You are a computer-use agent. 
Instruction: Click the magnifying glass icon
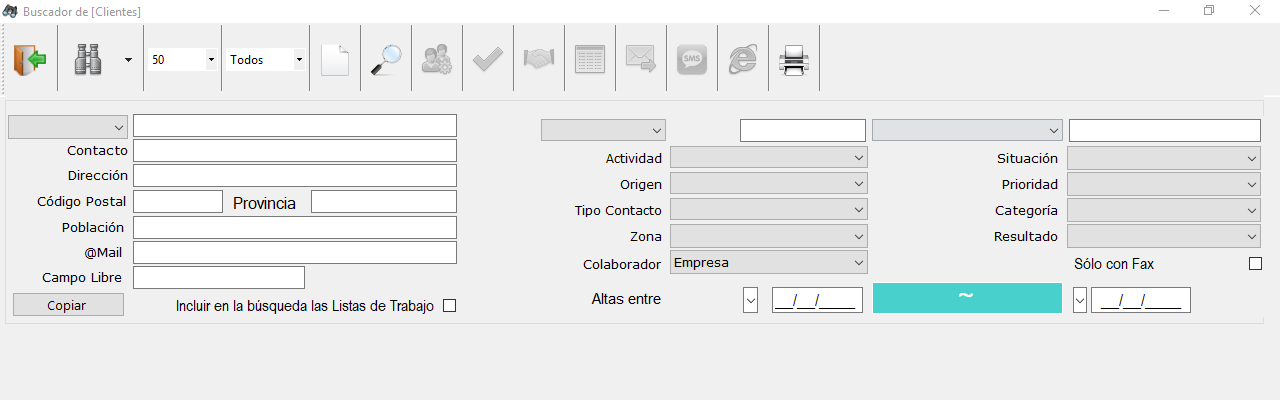click(x=385, y=60)
